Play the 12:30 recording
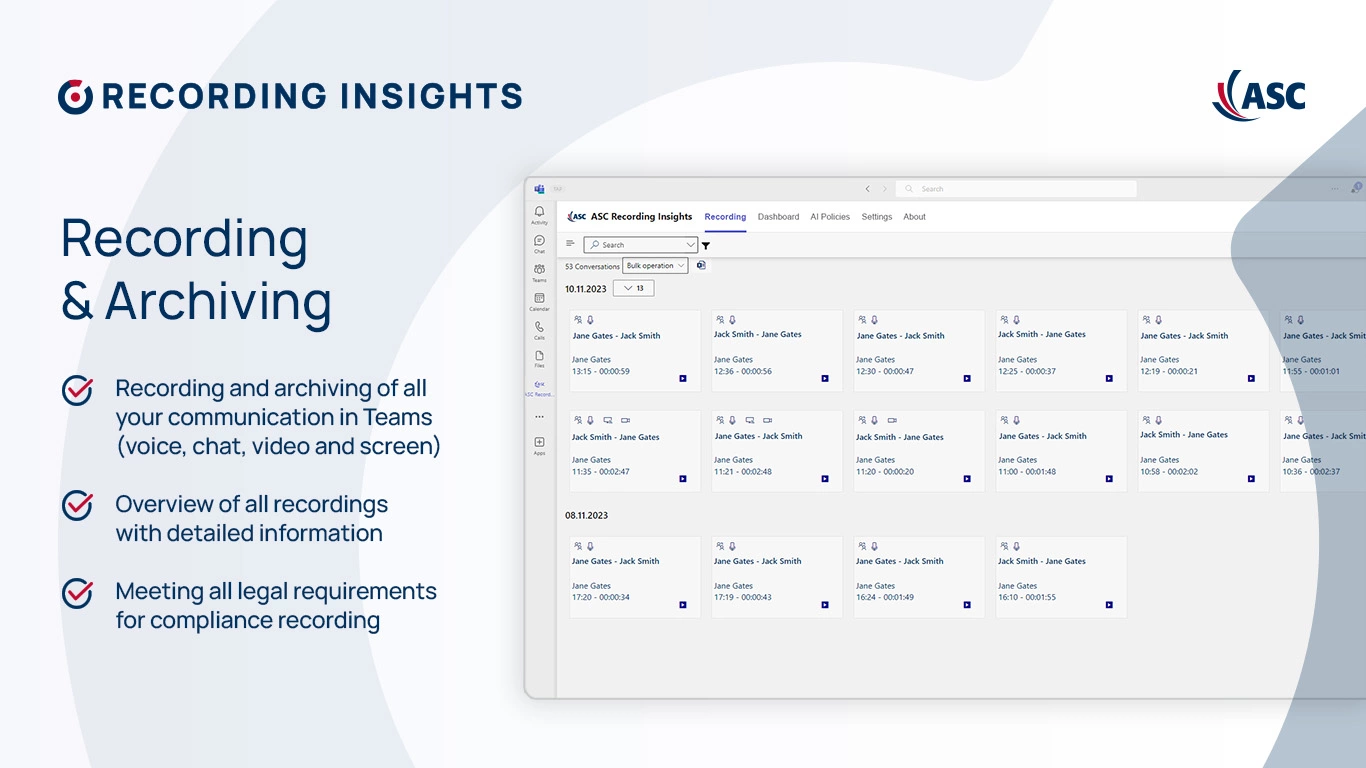Screen dimensions: 1366x768 [967, 378]
